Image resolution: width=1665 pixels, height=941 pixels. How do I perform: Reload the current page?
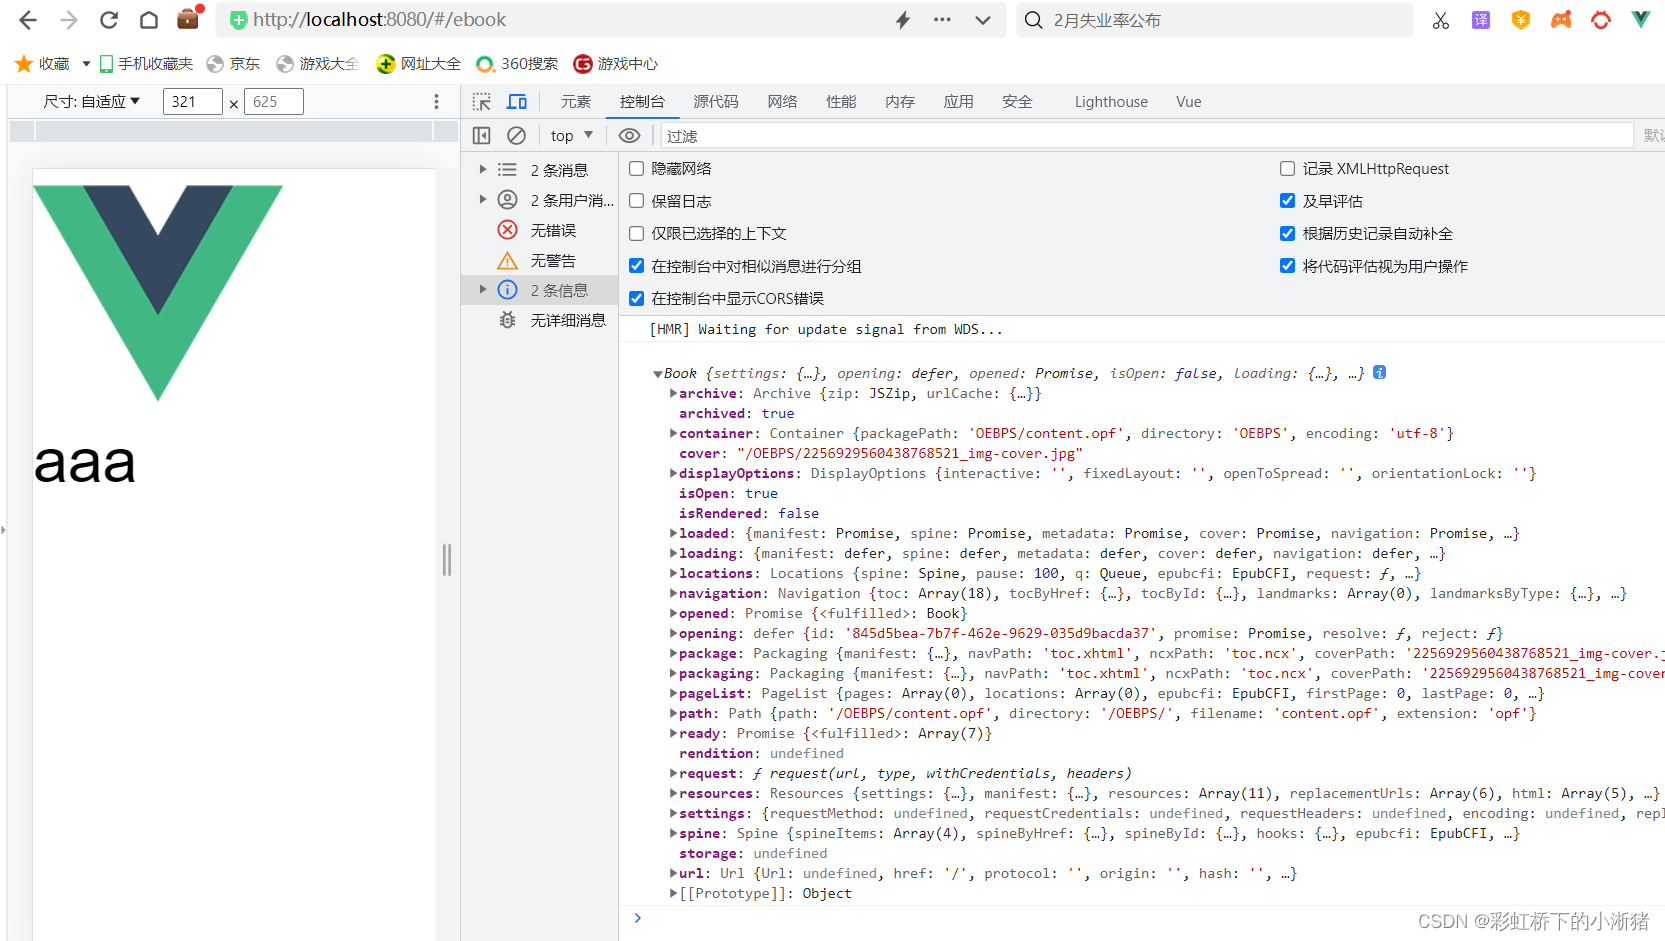109,20
